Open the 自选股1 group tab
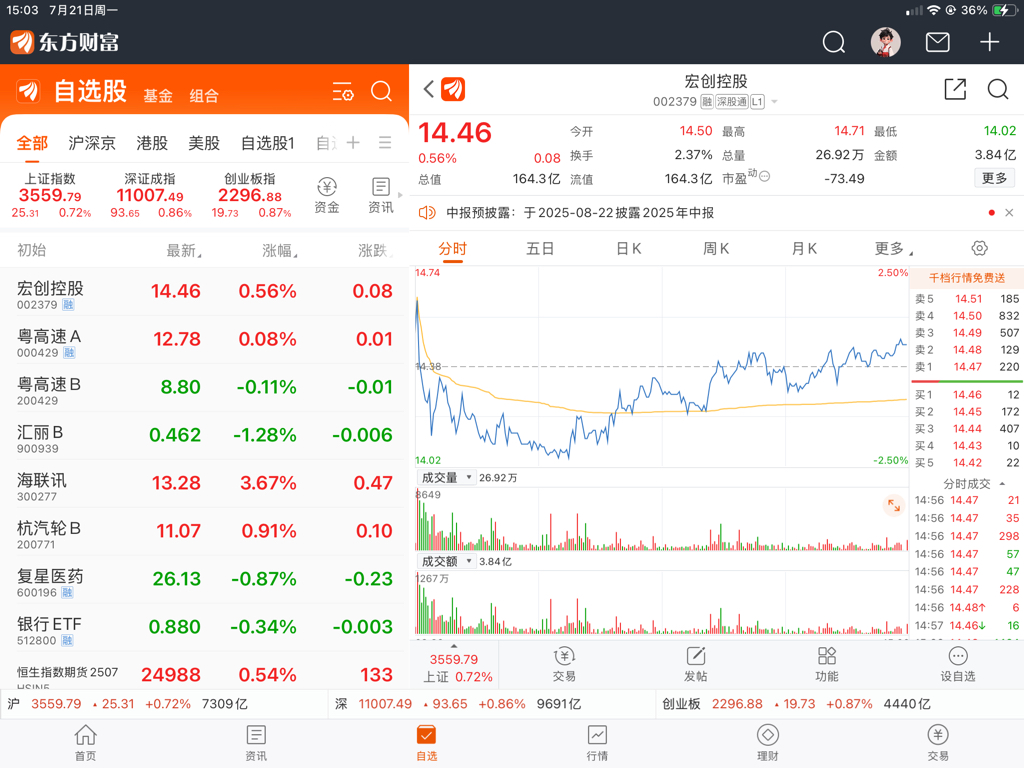The height and width of the screenshot is (768, 1024). pyautogui.click(x=268, y=143)
